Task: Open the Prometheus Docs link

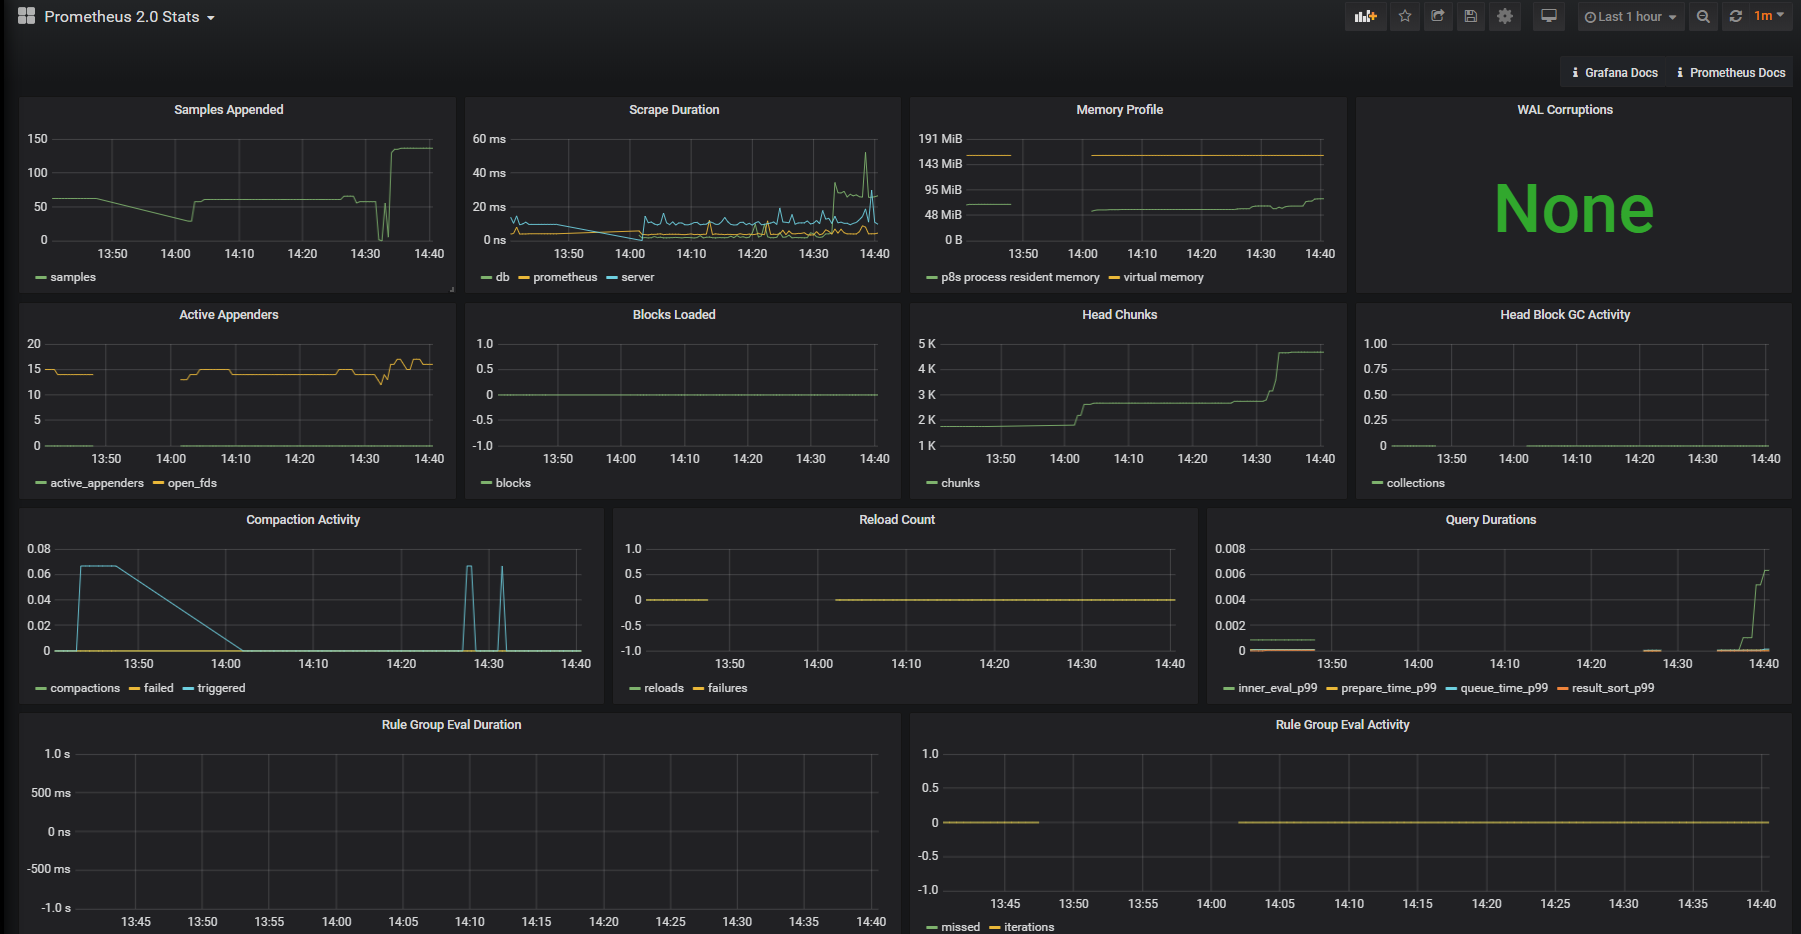Action: (x=1730, y=72)
